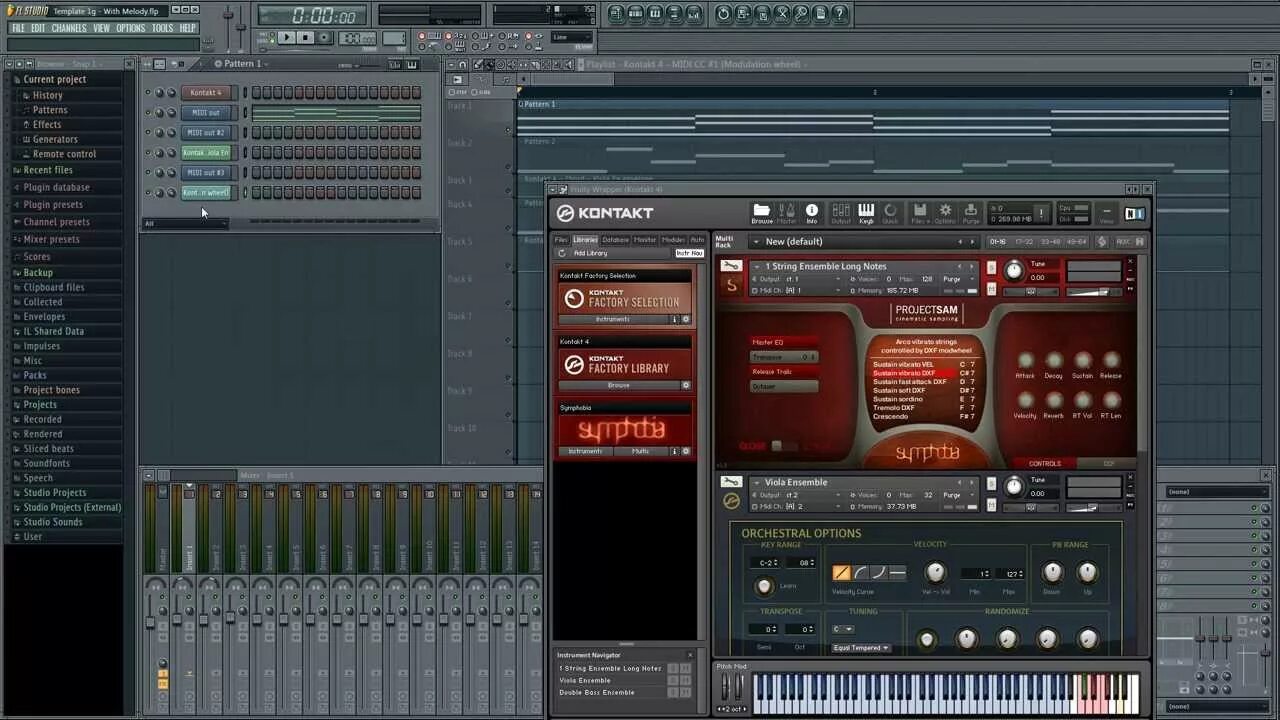Expand Viola Ensemble instrument name dropdown

tap(757, 482)
